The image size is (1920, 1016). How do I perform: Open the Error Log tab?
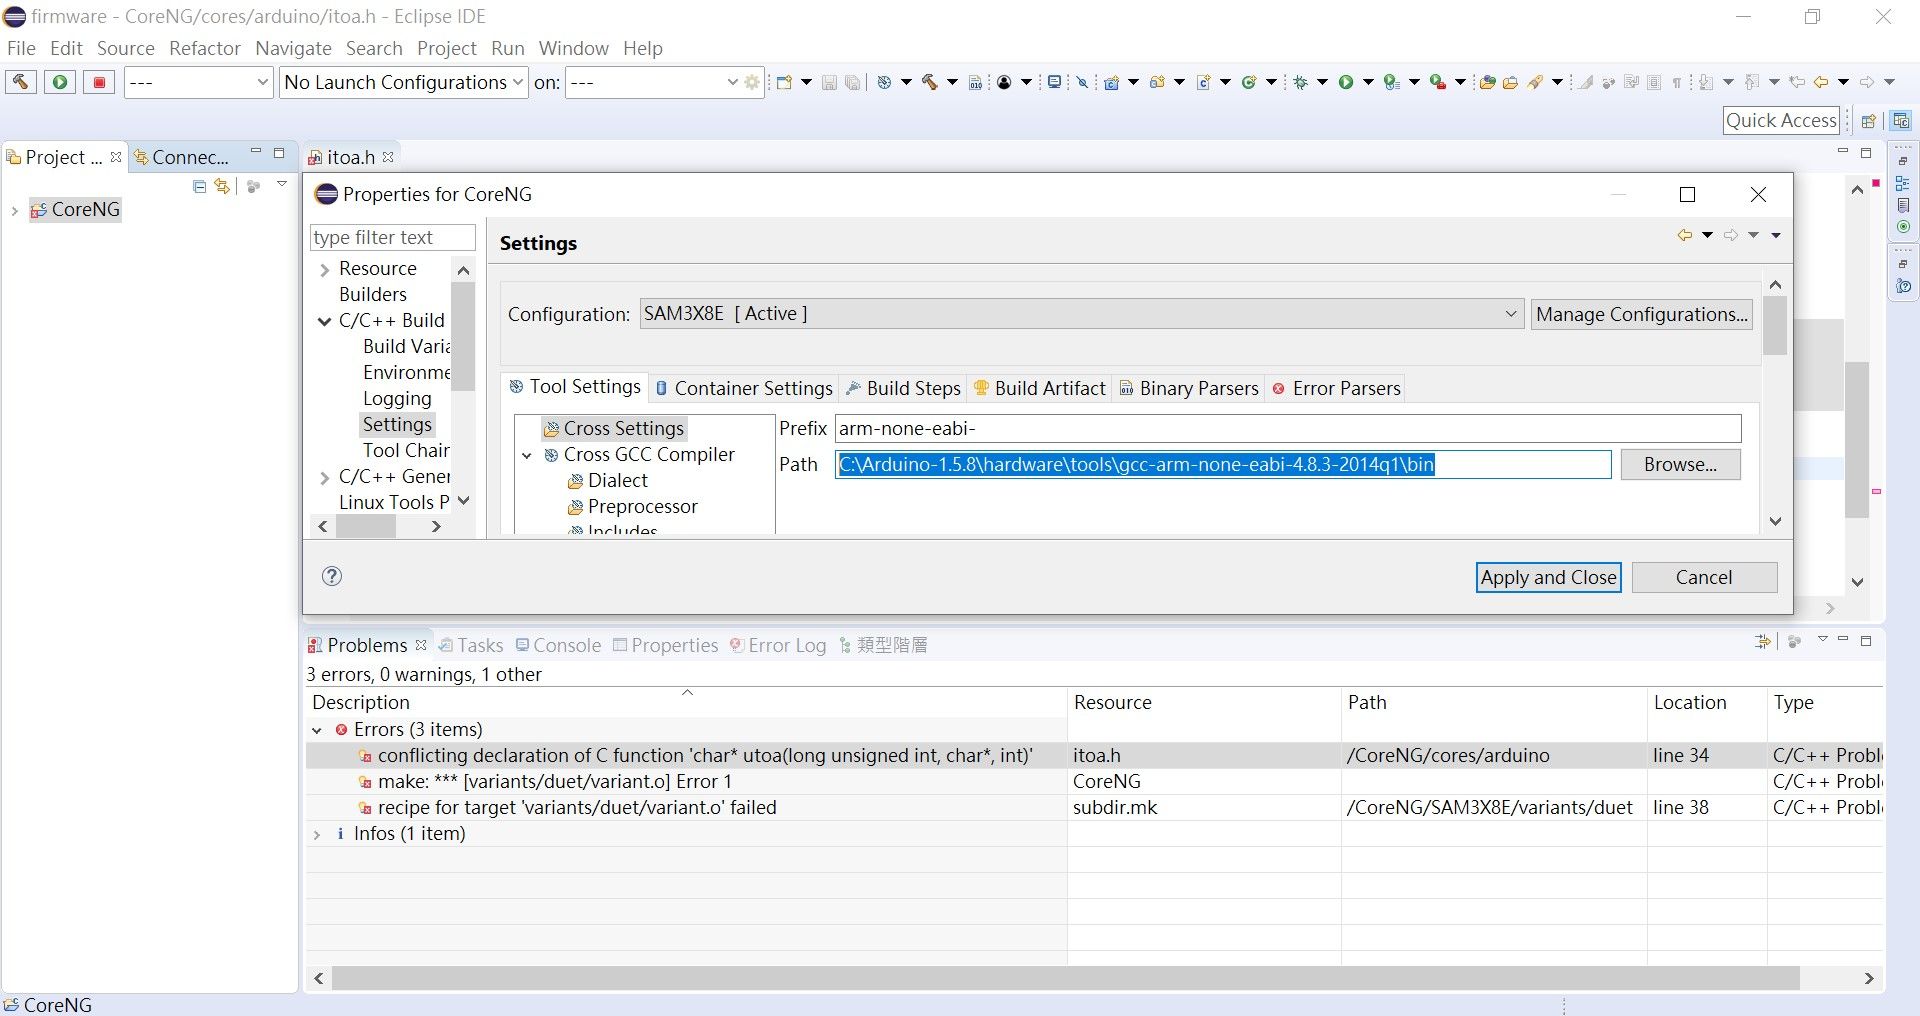pos(778,645)
